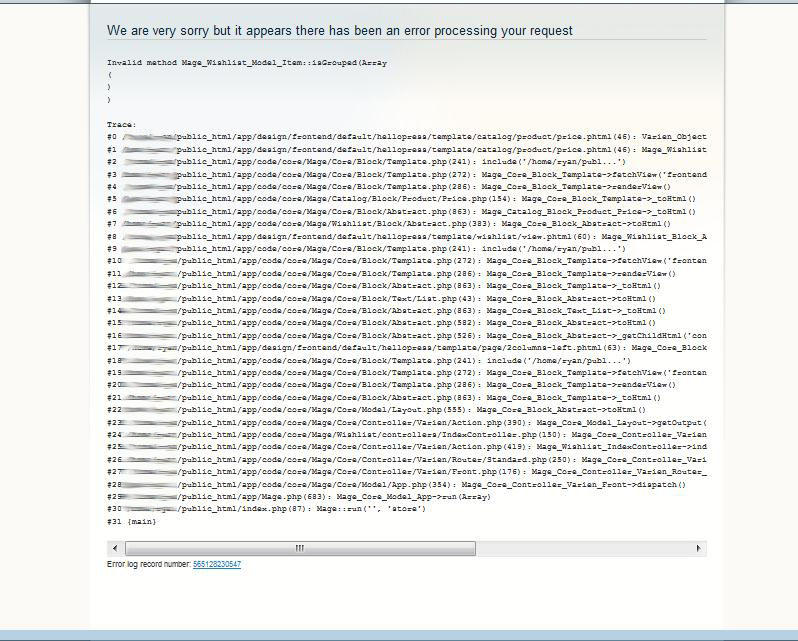This screenshot has width=798, height=641.
Task: Select trace line #23 Varien/Action.php(390)
Action: [407, 423]
